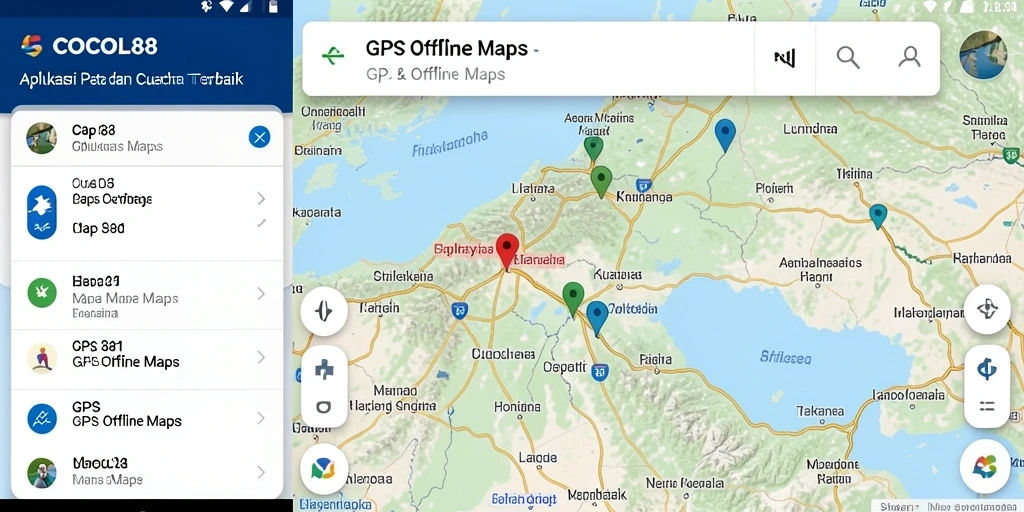Select the green pin below Kuaaaa
This screenshot has width=1024, height=512.
coord(573,299)
